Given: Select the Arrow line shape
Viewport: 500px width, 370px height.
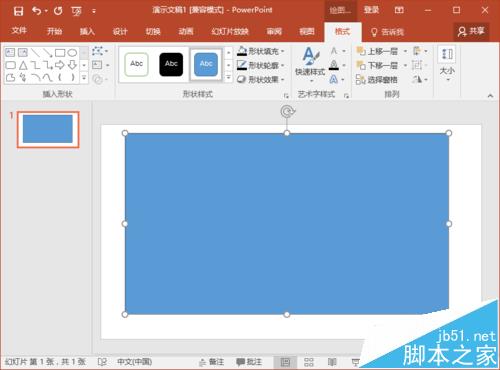Looking at the screenshot, I should click(x=47, y=52).
